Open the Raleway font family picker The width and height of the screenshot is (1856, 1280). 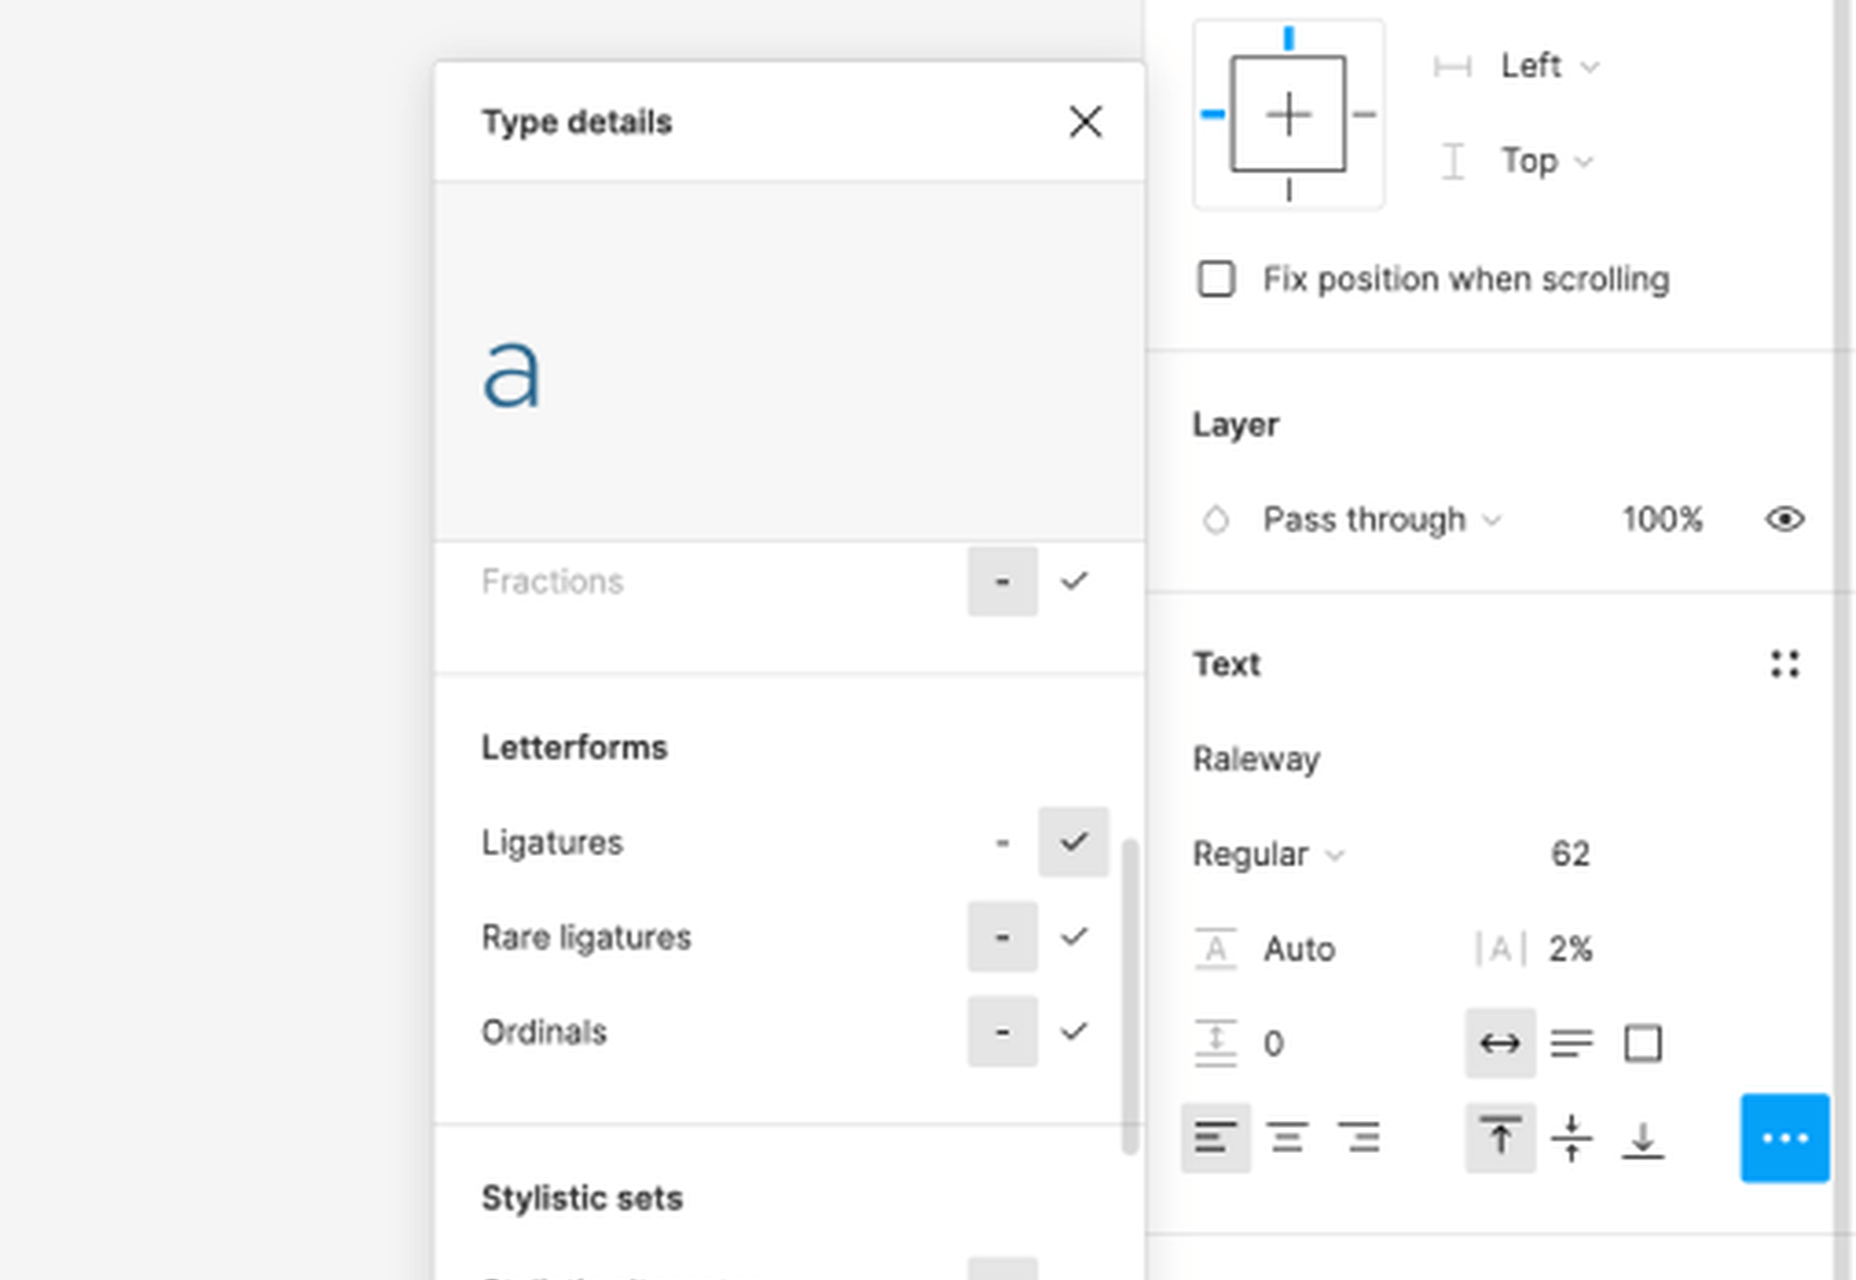(1256, 759)
